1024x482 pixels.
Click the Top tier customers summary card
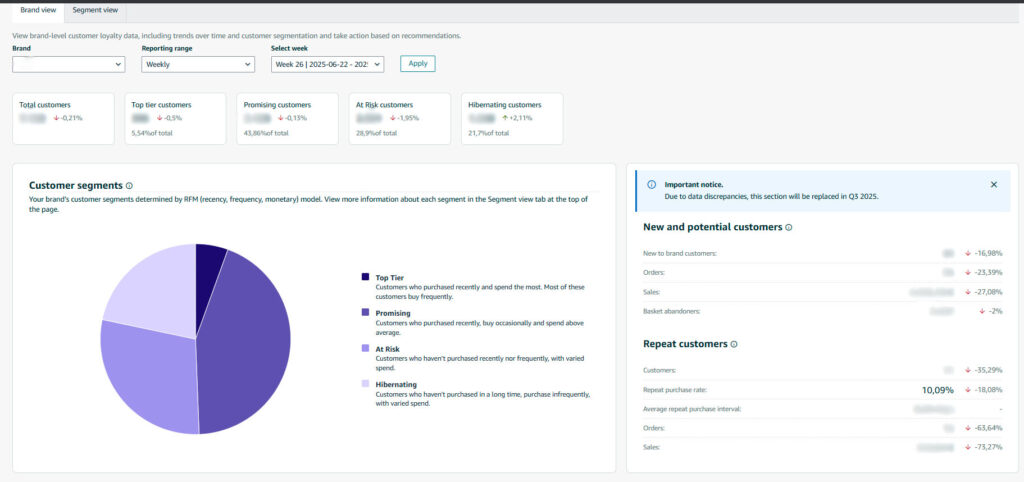[177, 118]
